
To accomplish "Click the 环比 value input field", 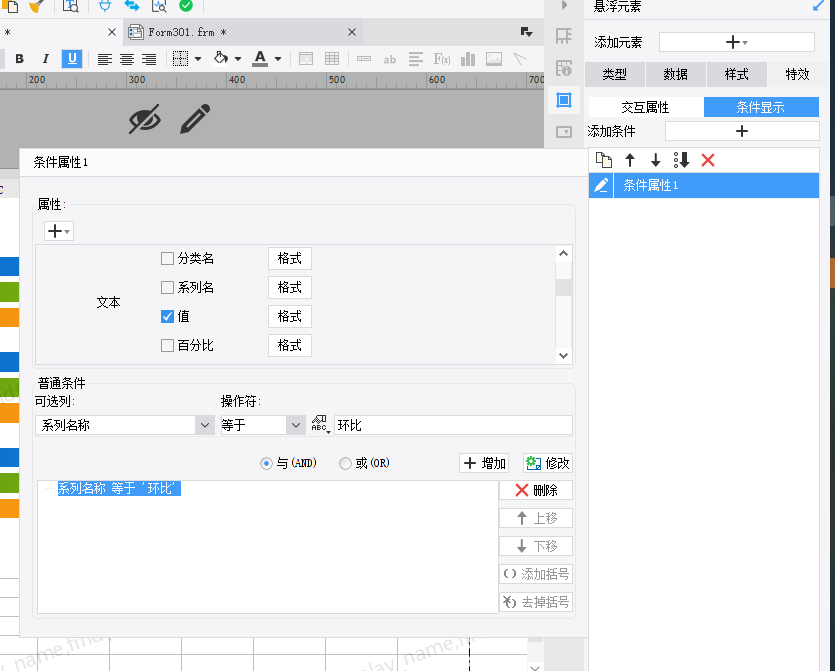I will click(453, 425).
